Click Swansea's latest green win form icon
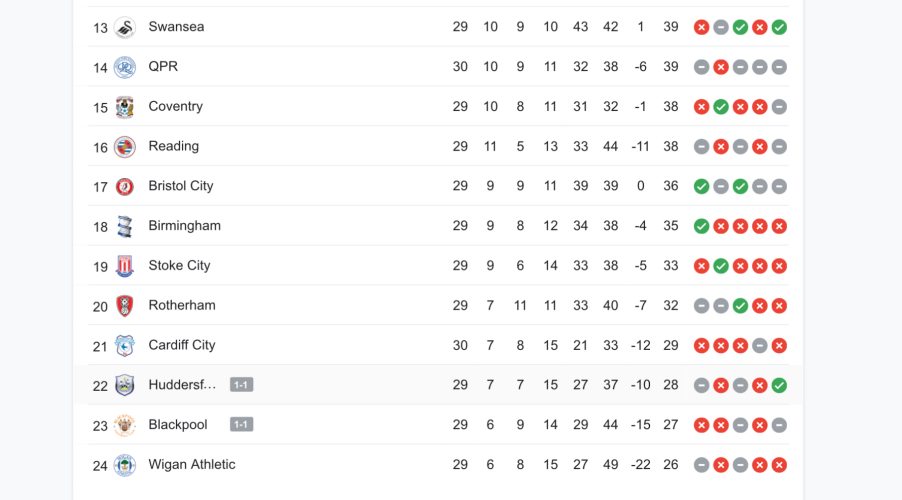Viewport: 902px width, 500px height. [x=779, y=27]
